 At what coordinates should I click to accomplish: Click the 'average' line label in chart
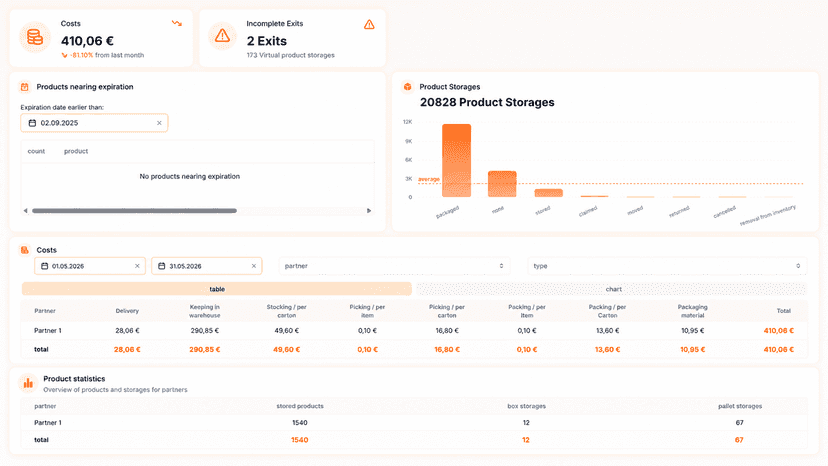[429, 180]
